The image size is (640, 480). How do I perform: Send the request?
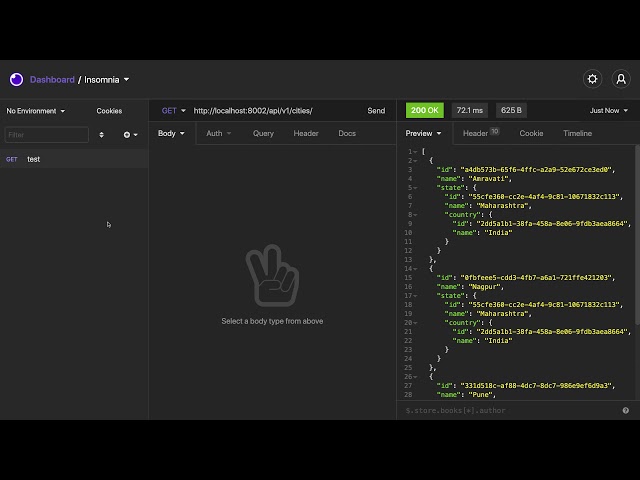[376, 111]
